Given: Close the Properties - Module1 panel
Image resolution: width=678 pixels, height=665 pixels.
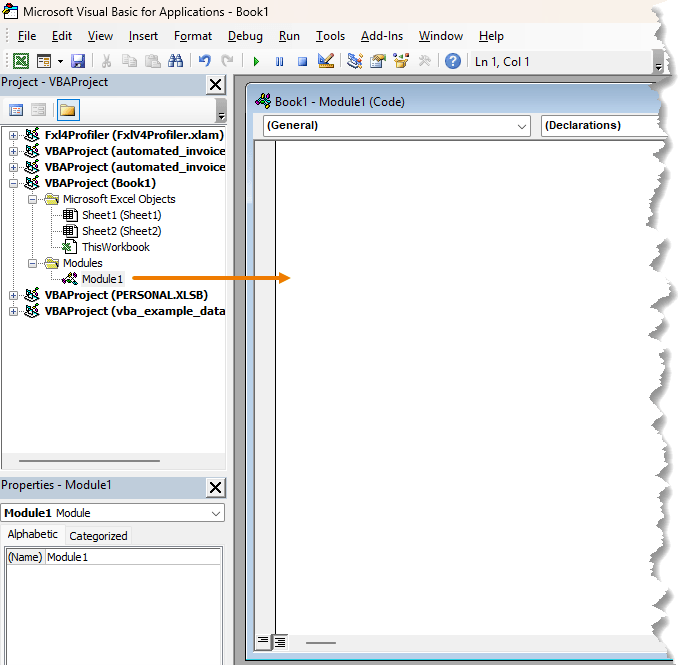Looking at the screenshot, I should [215, 488].
